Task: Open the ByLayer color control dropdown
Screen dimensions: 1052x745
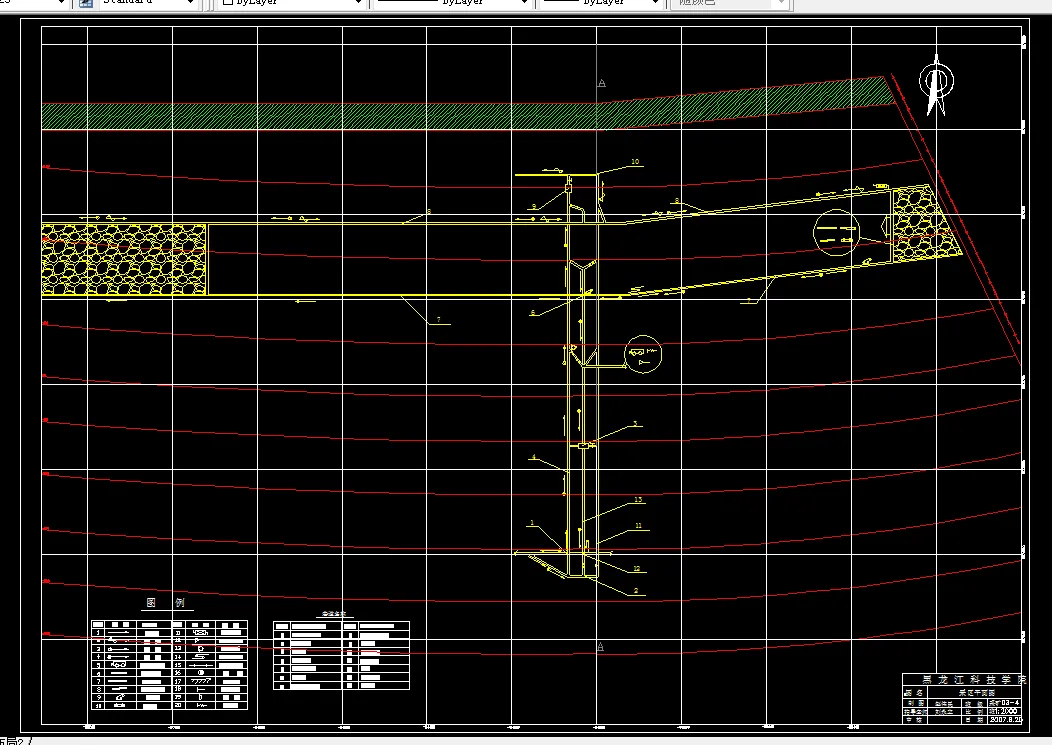Action: click(x=358, y=3)
